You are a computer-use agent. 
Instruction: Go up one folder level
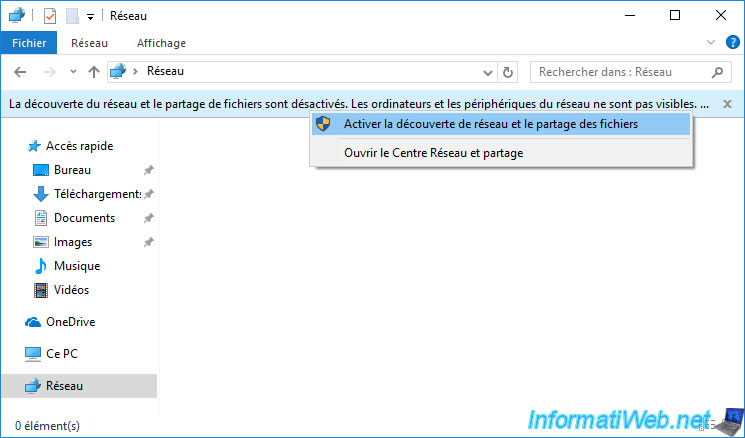(x=94, y=72)
